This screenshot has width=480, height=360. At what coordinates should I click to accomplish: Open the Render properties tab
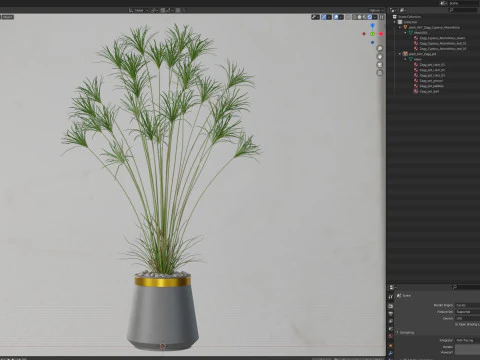click(391, 306)
